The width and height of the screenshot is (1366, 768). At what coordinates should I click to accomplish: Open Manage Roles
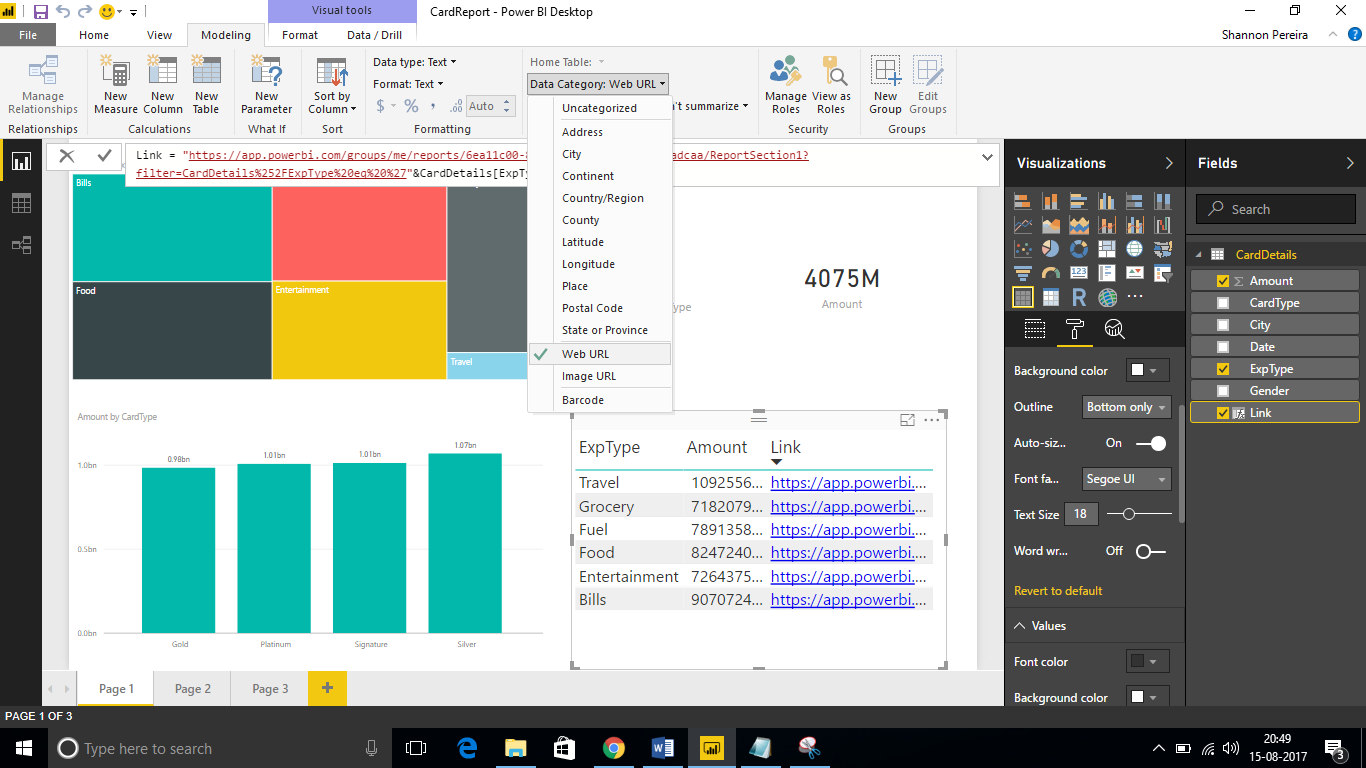tap(786, 85)
